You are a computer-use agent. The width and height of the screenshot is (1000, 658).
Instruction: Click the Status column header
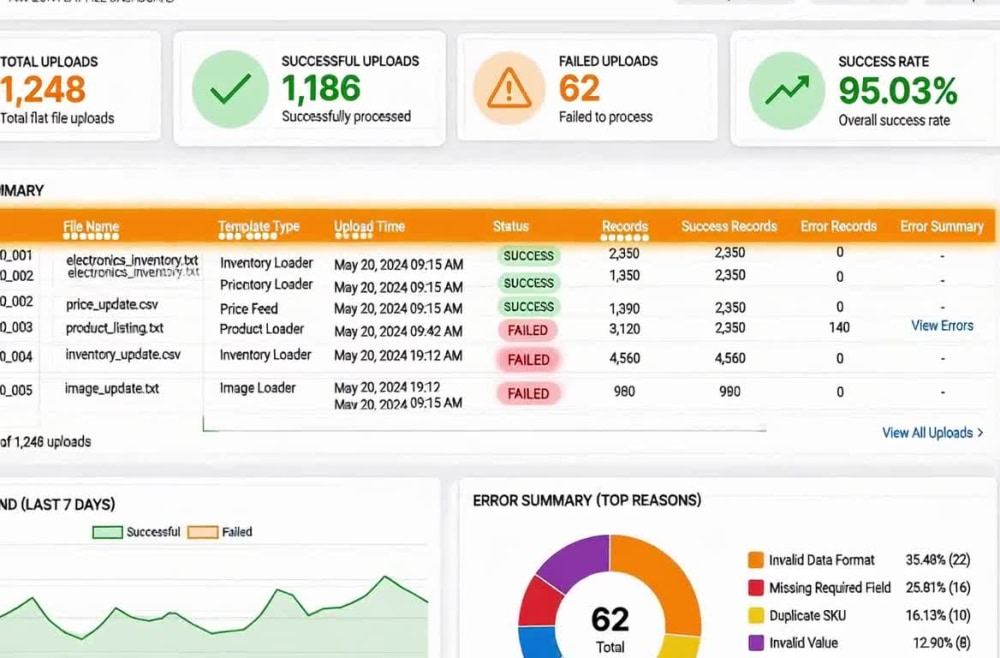point(511,226)
